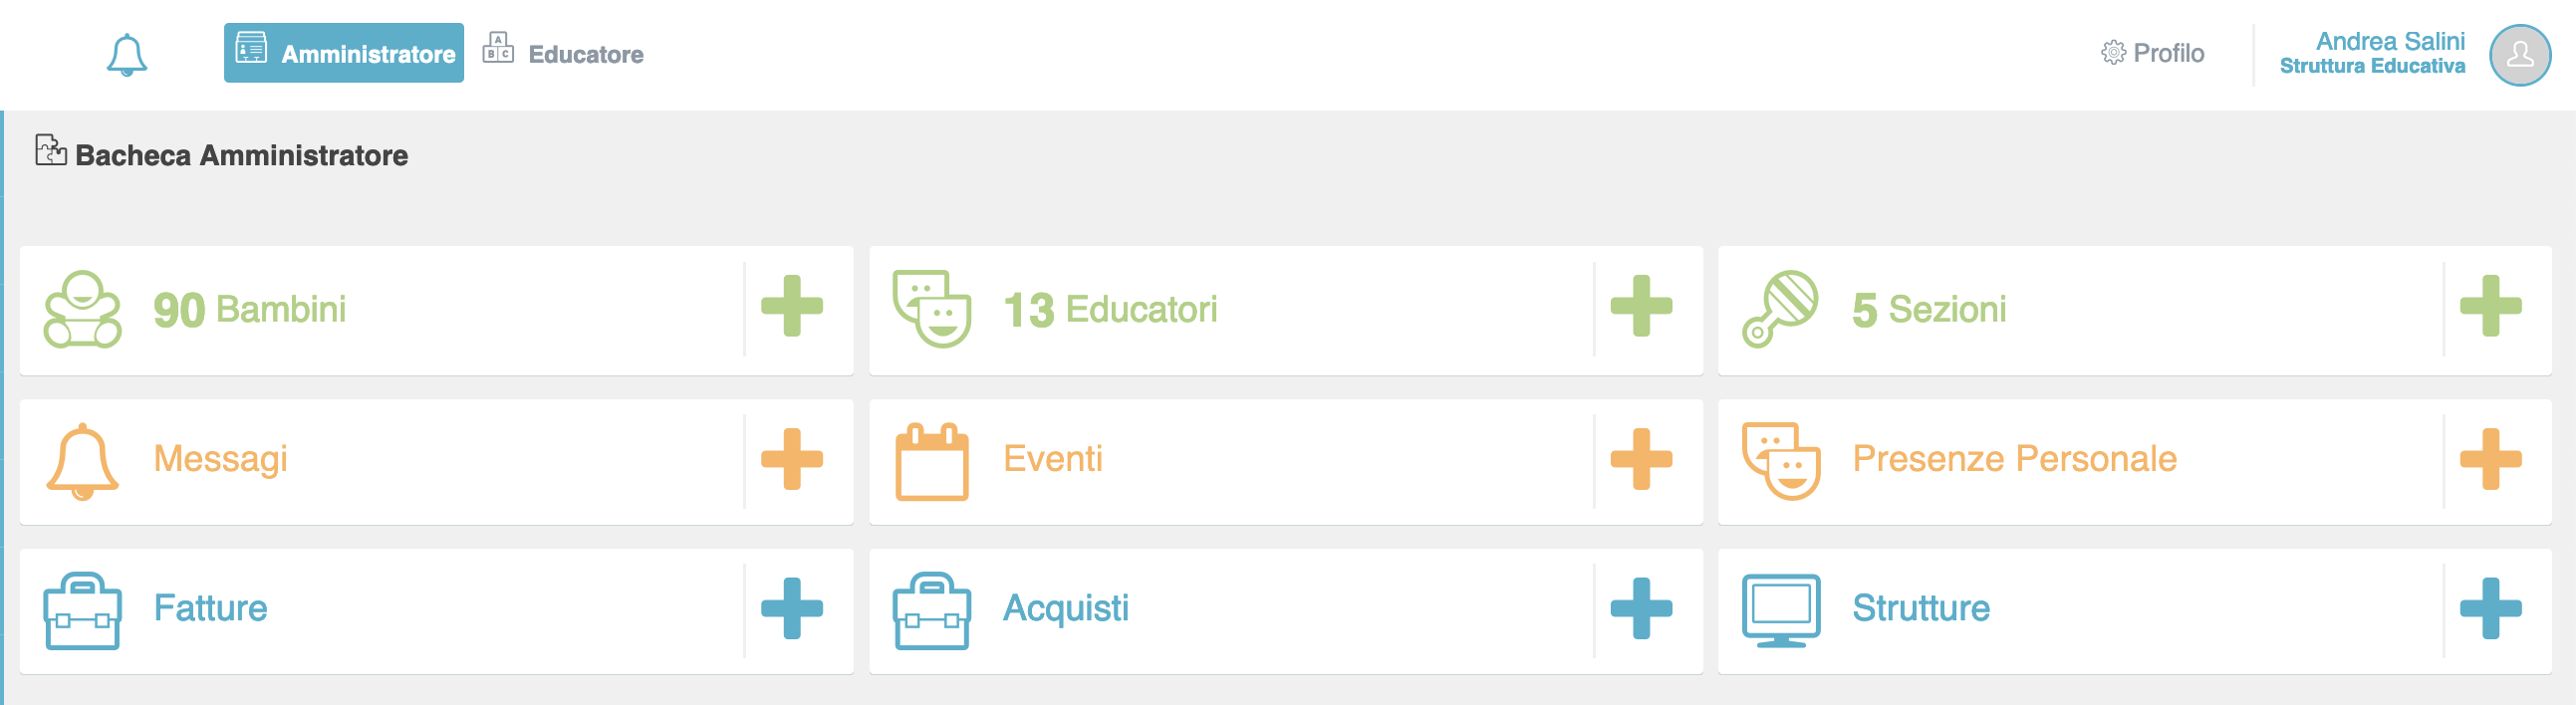
Task: Create an event with Eventi plus icon
Action: [x=1641, y=459]
